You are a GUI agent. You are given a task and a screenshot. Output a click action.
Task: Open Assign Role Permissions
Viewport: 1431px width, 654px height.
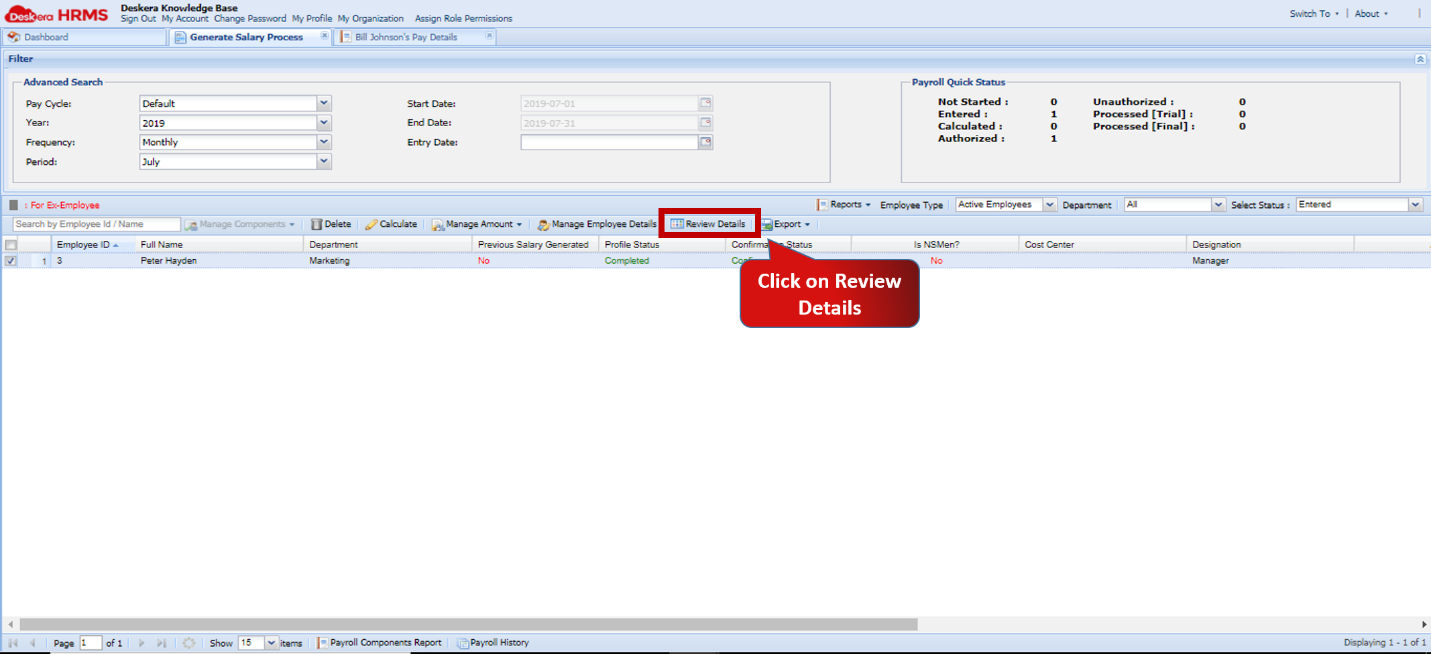click(462, 18)
